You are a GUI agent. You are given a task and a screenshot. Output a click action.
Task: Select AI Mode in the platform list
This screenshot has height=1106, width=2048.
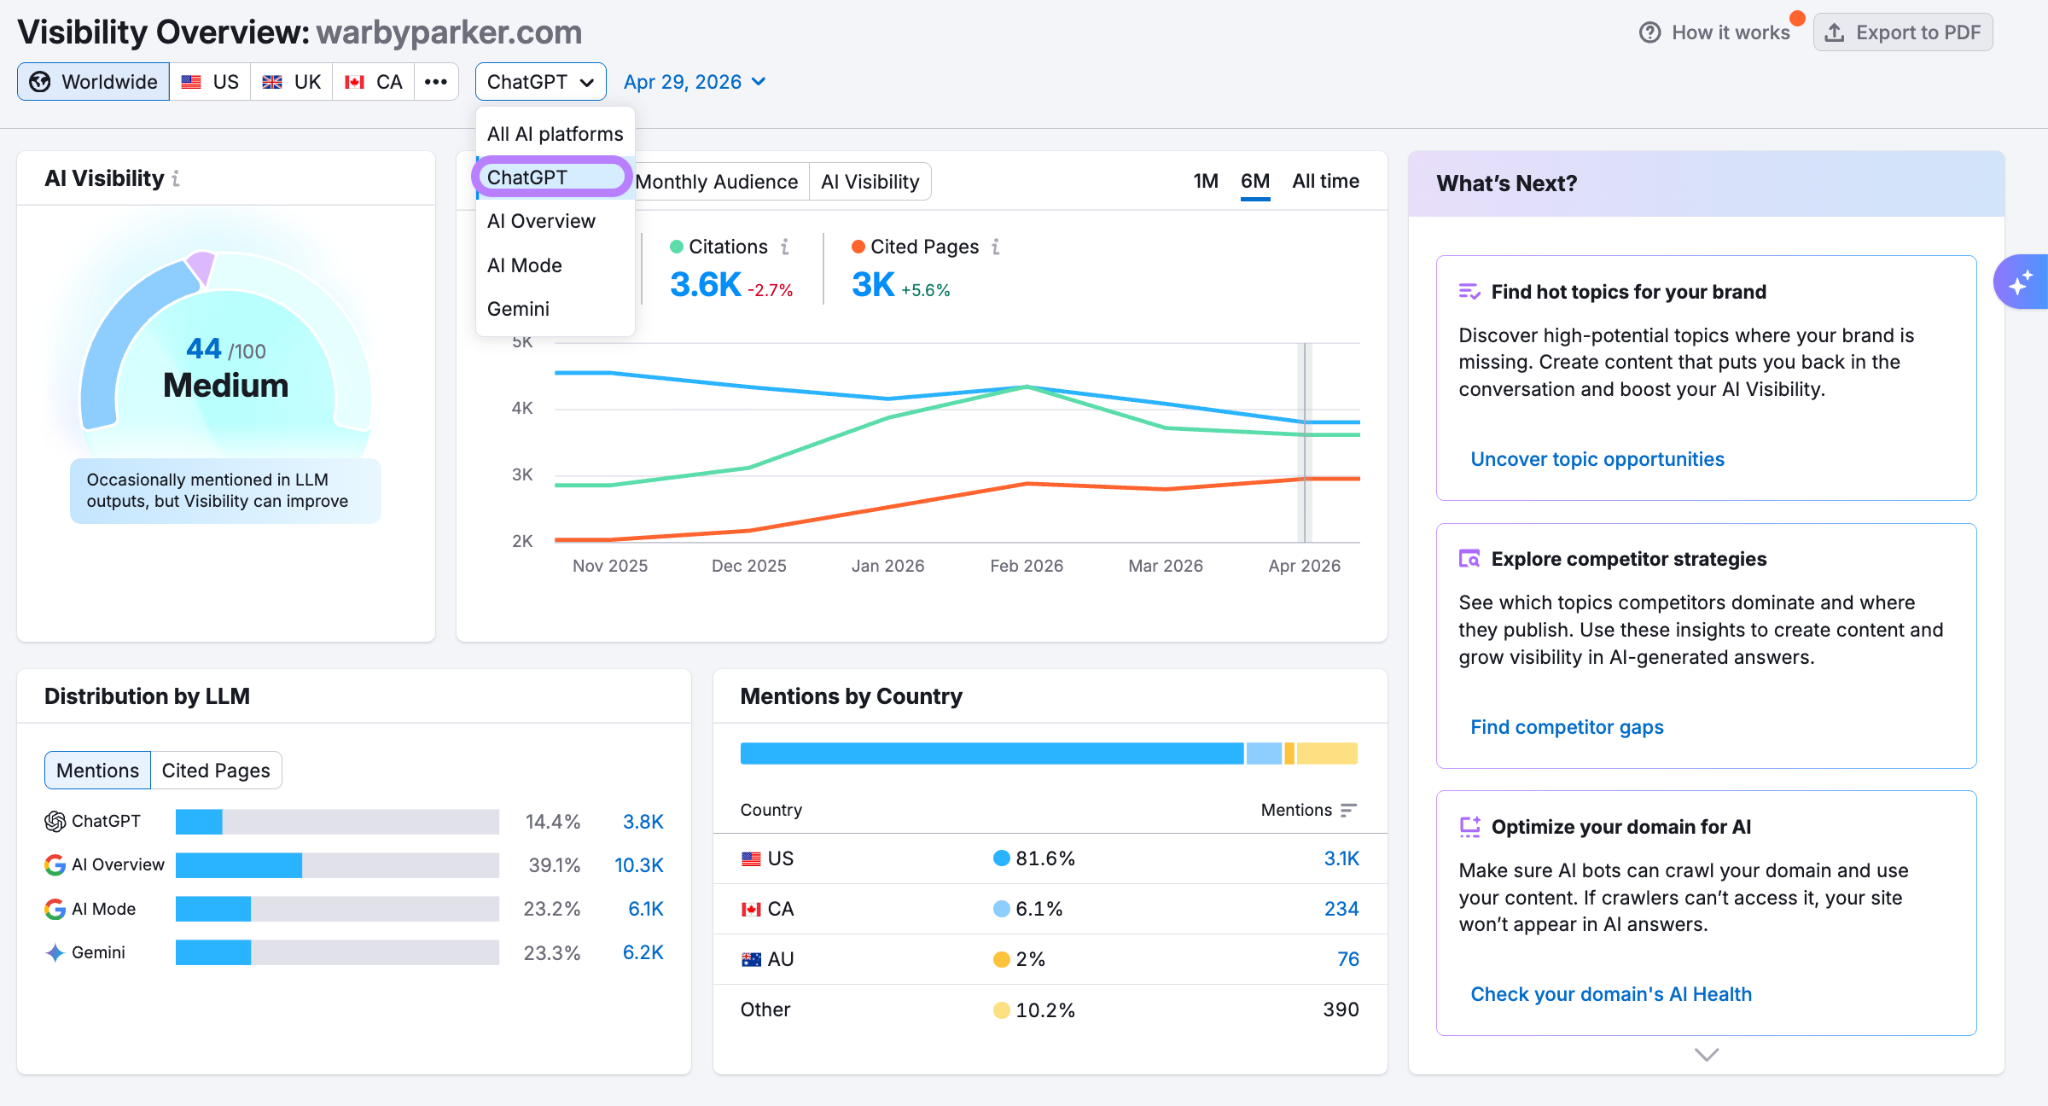(x=555, y=265)
